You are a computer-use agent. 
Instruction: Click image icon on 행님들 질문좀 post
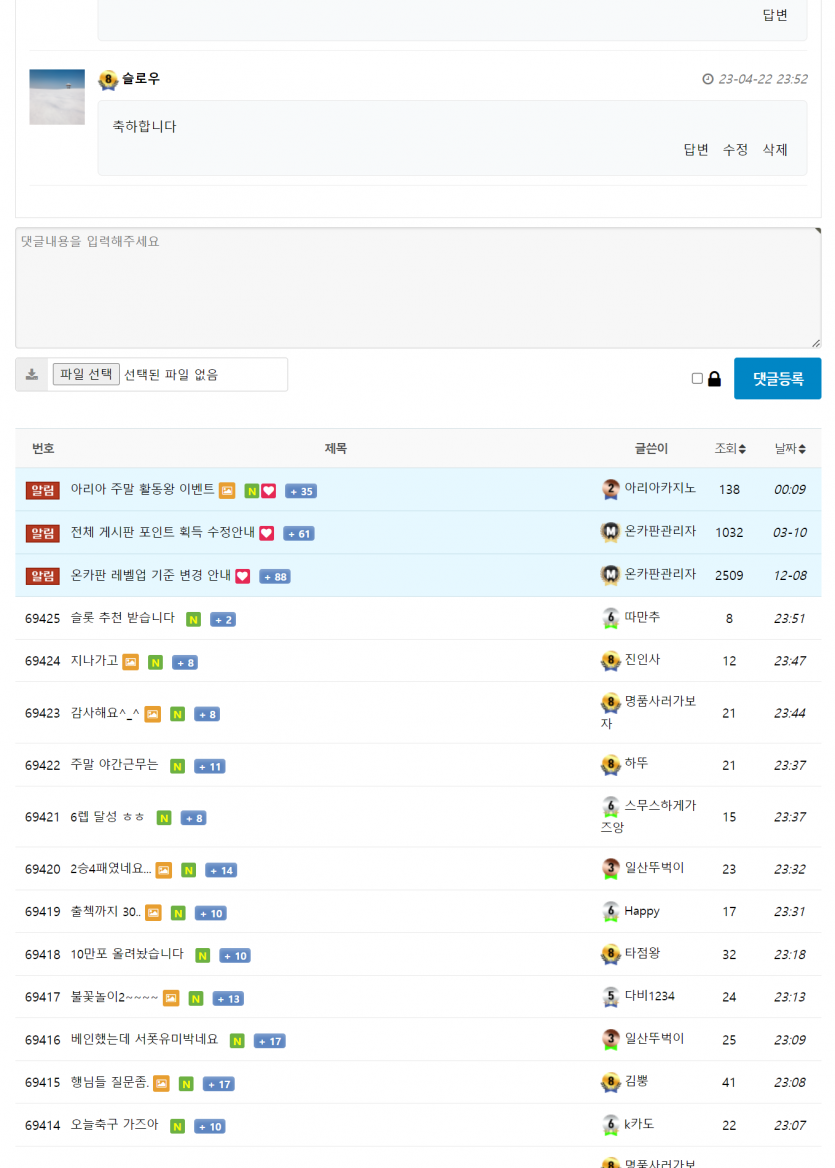(x=162, y=1084)
